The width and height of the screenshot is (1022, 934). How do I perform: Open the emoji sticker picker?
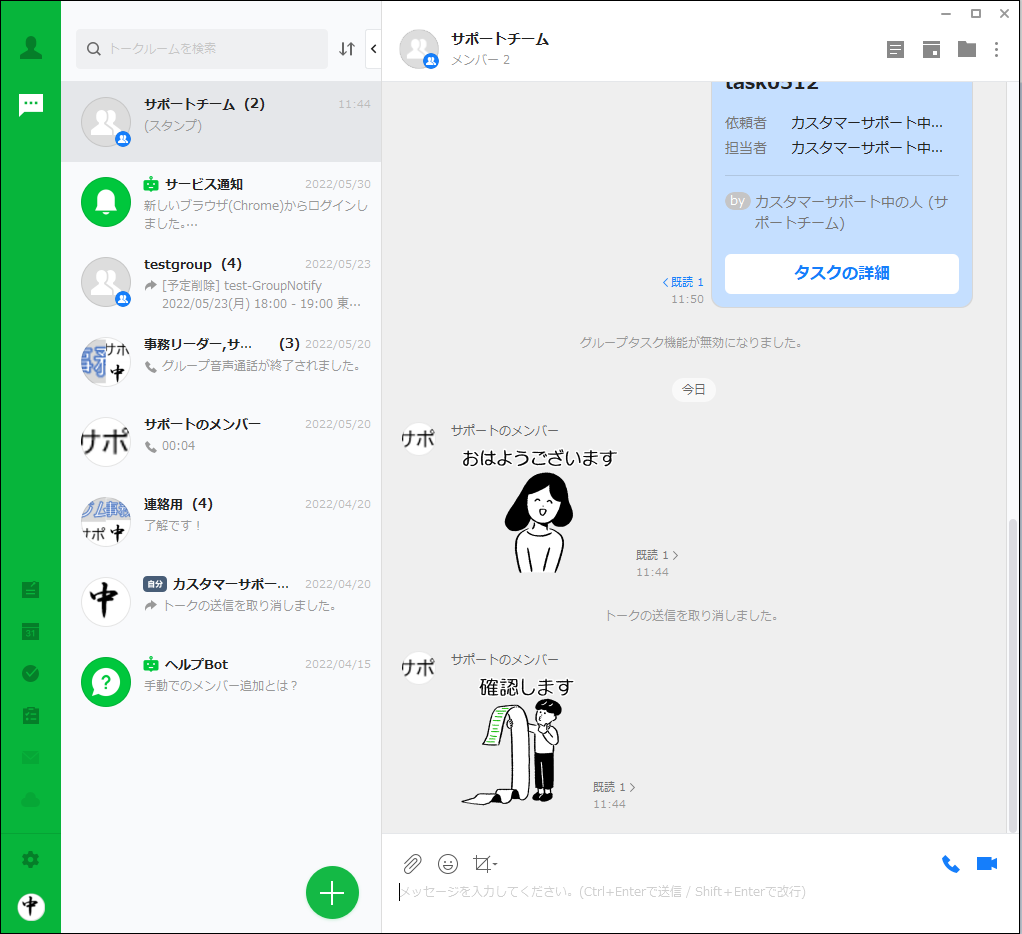(x=448, y=864)
